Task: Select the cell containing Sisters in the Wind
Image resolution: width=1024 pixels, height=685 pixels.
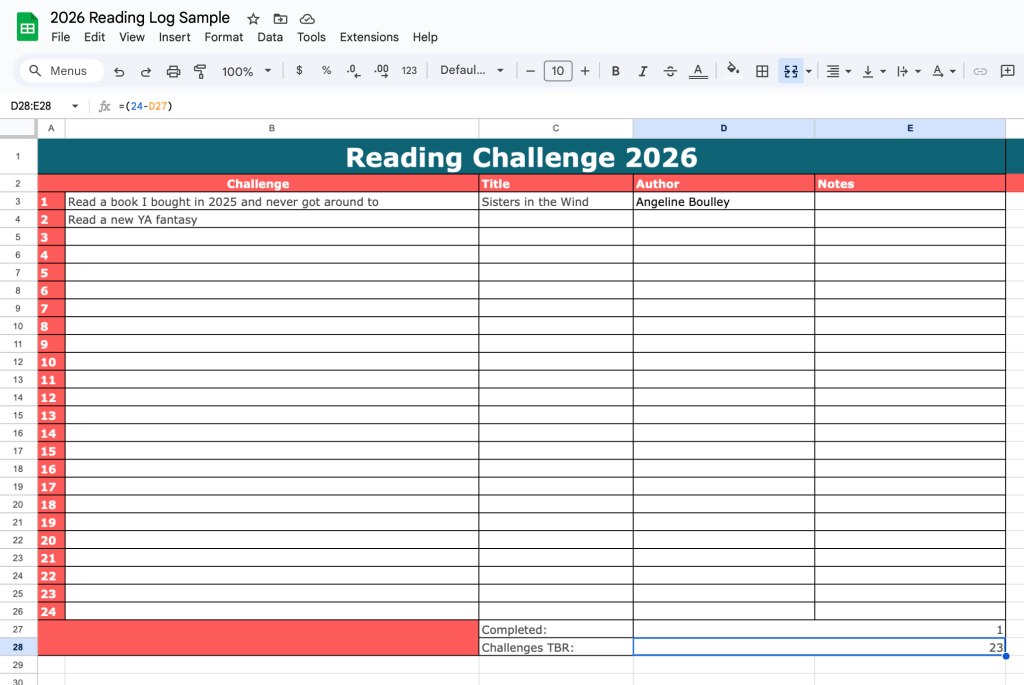Action: (x=555, y=202)
